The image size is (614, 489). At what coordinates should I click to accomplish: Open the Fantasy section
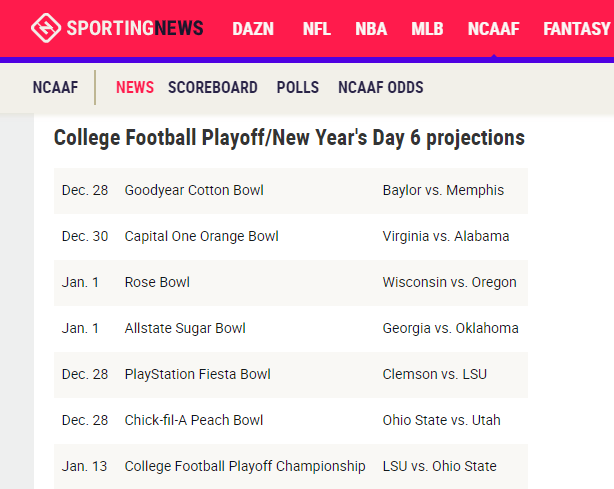(x=577, y=29)
